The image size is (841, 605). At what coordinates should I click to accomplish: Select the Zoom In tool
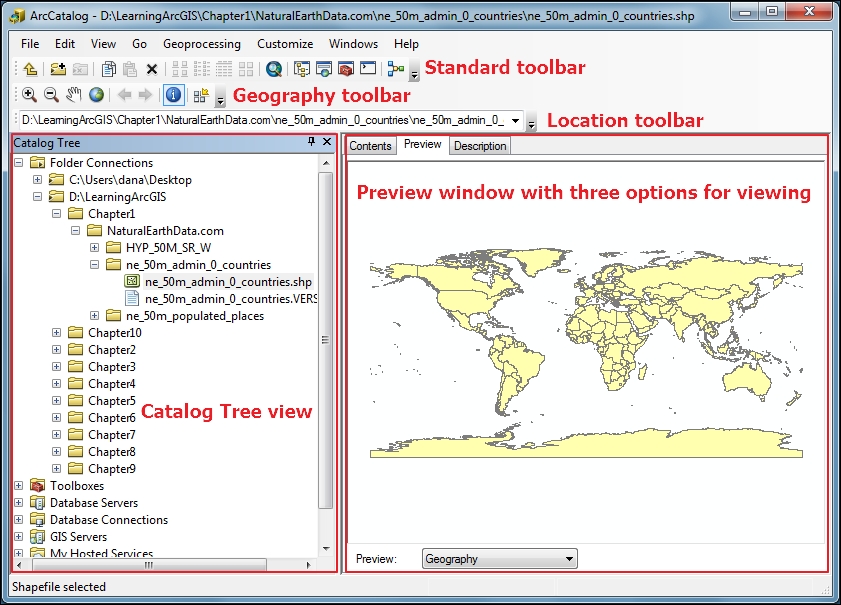pos(29,95)
